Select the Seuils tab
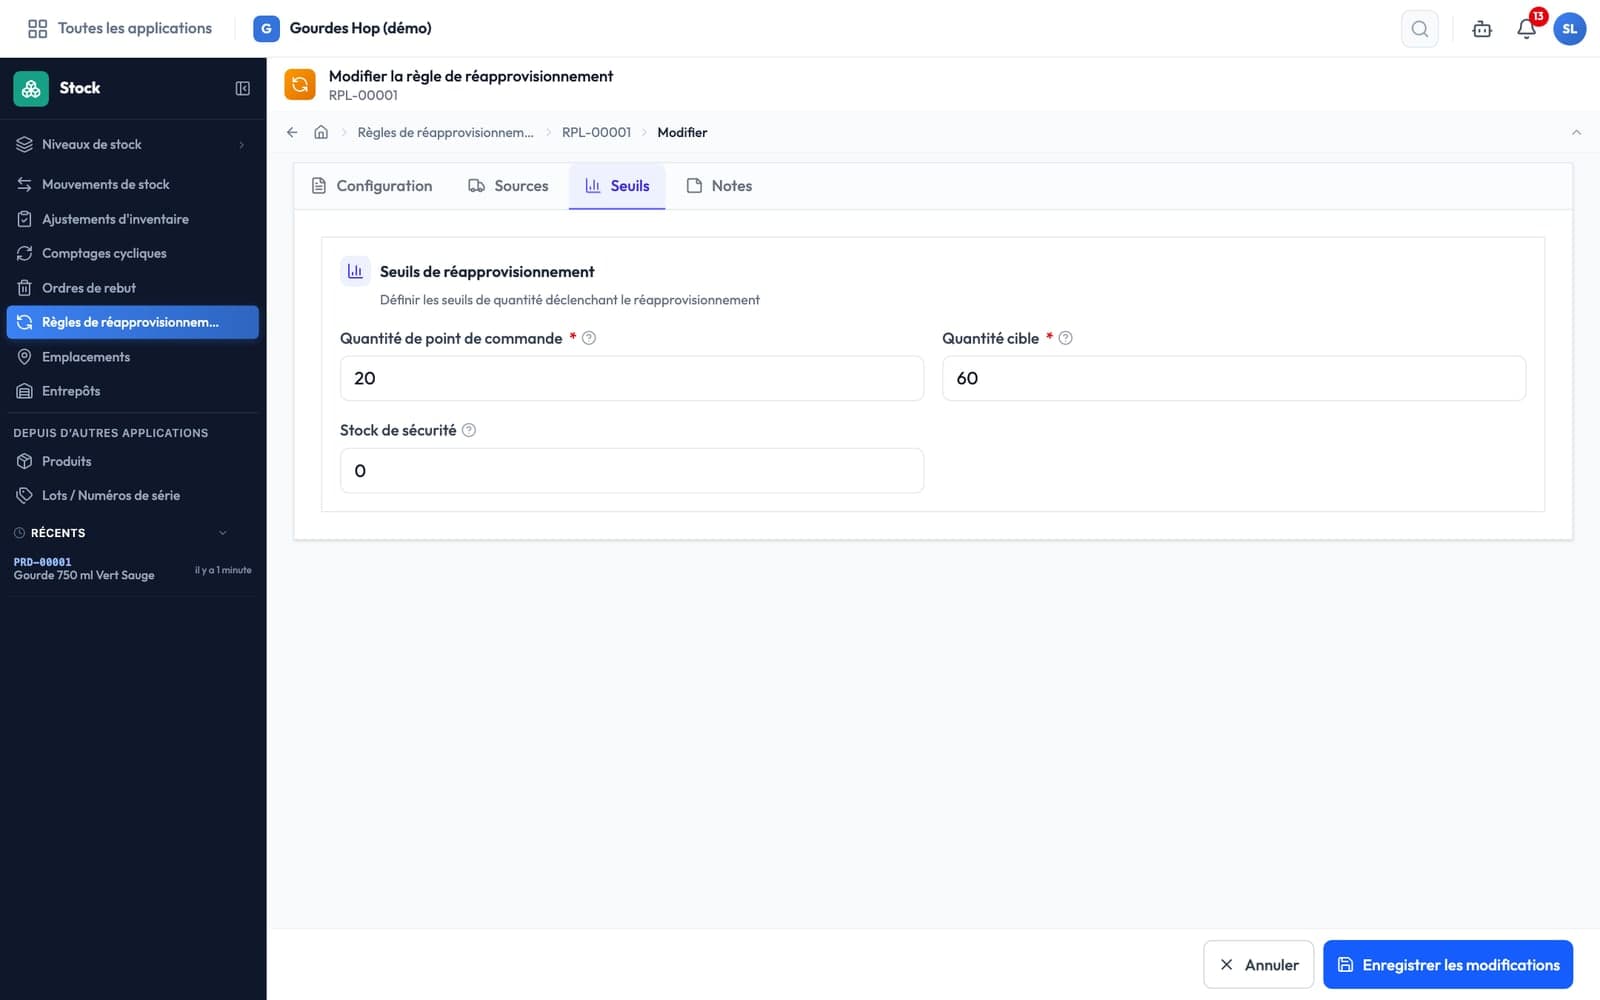Screen dimensions: 1600x1000 click(617, 186)
